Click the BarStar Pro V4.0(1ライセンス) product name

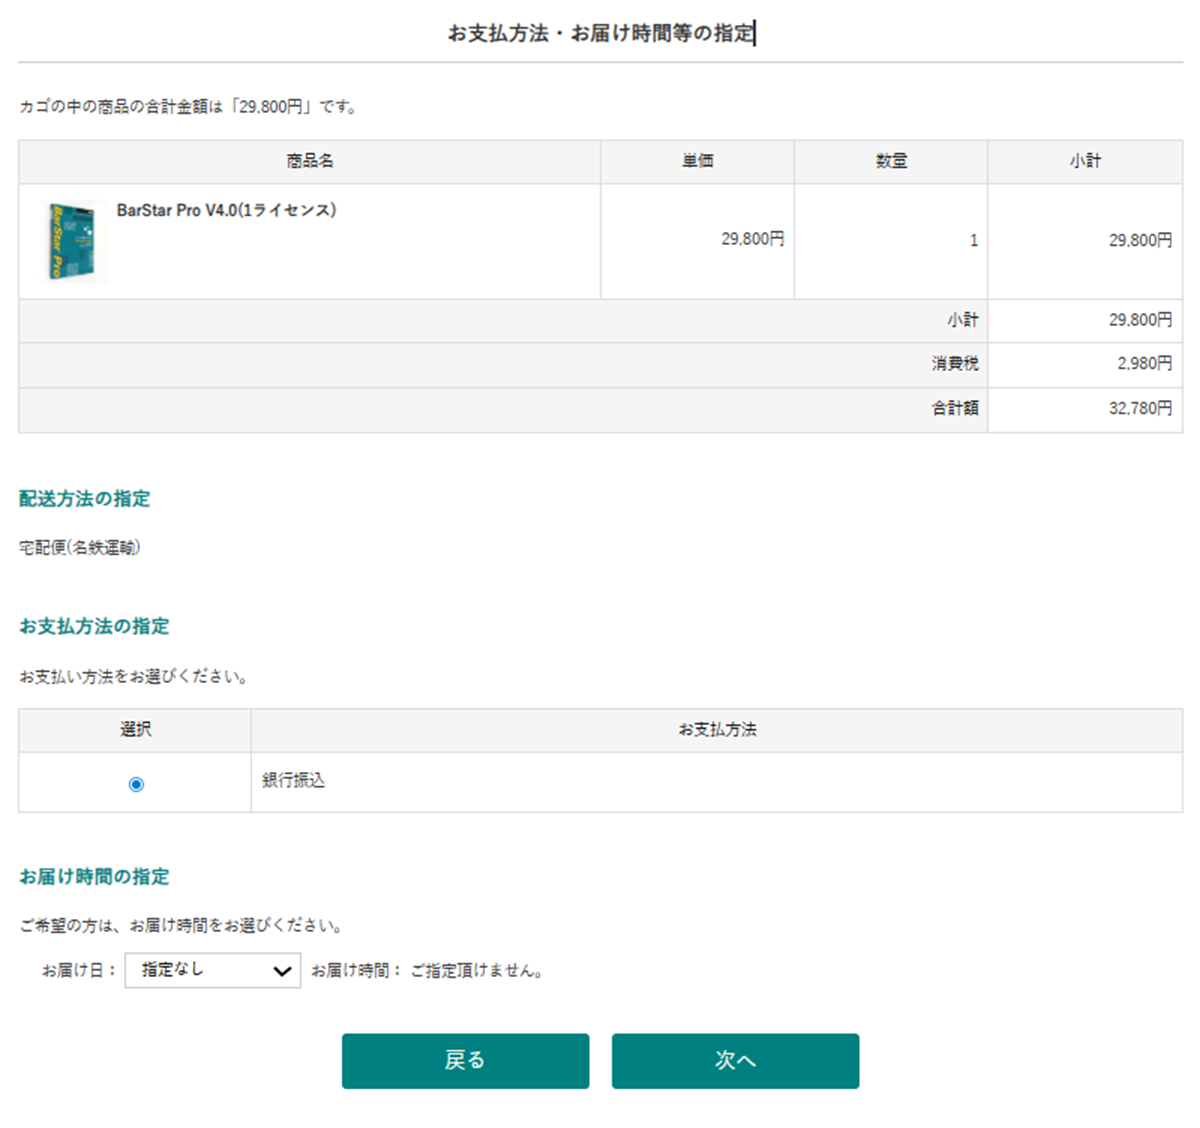click(226, 210)
